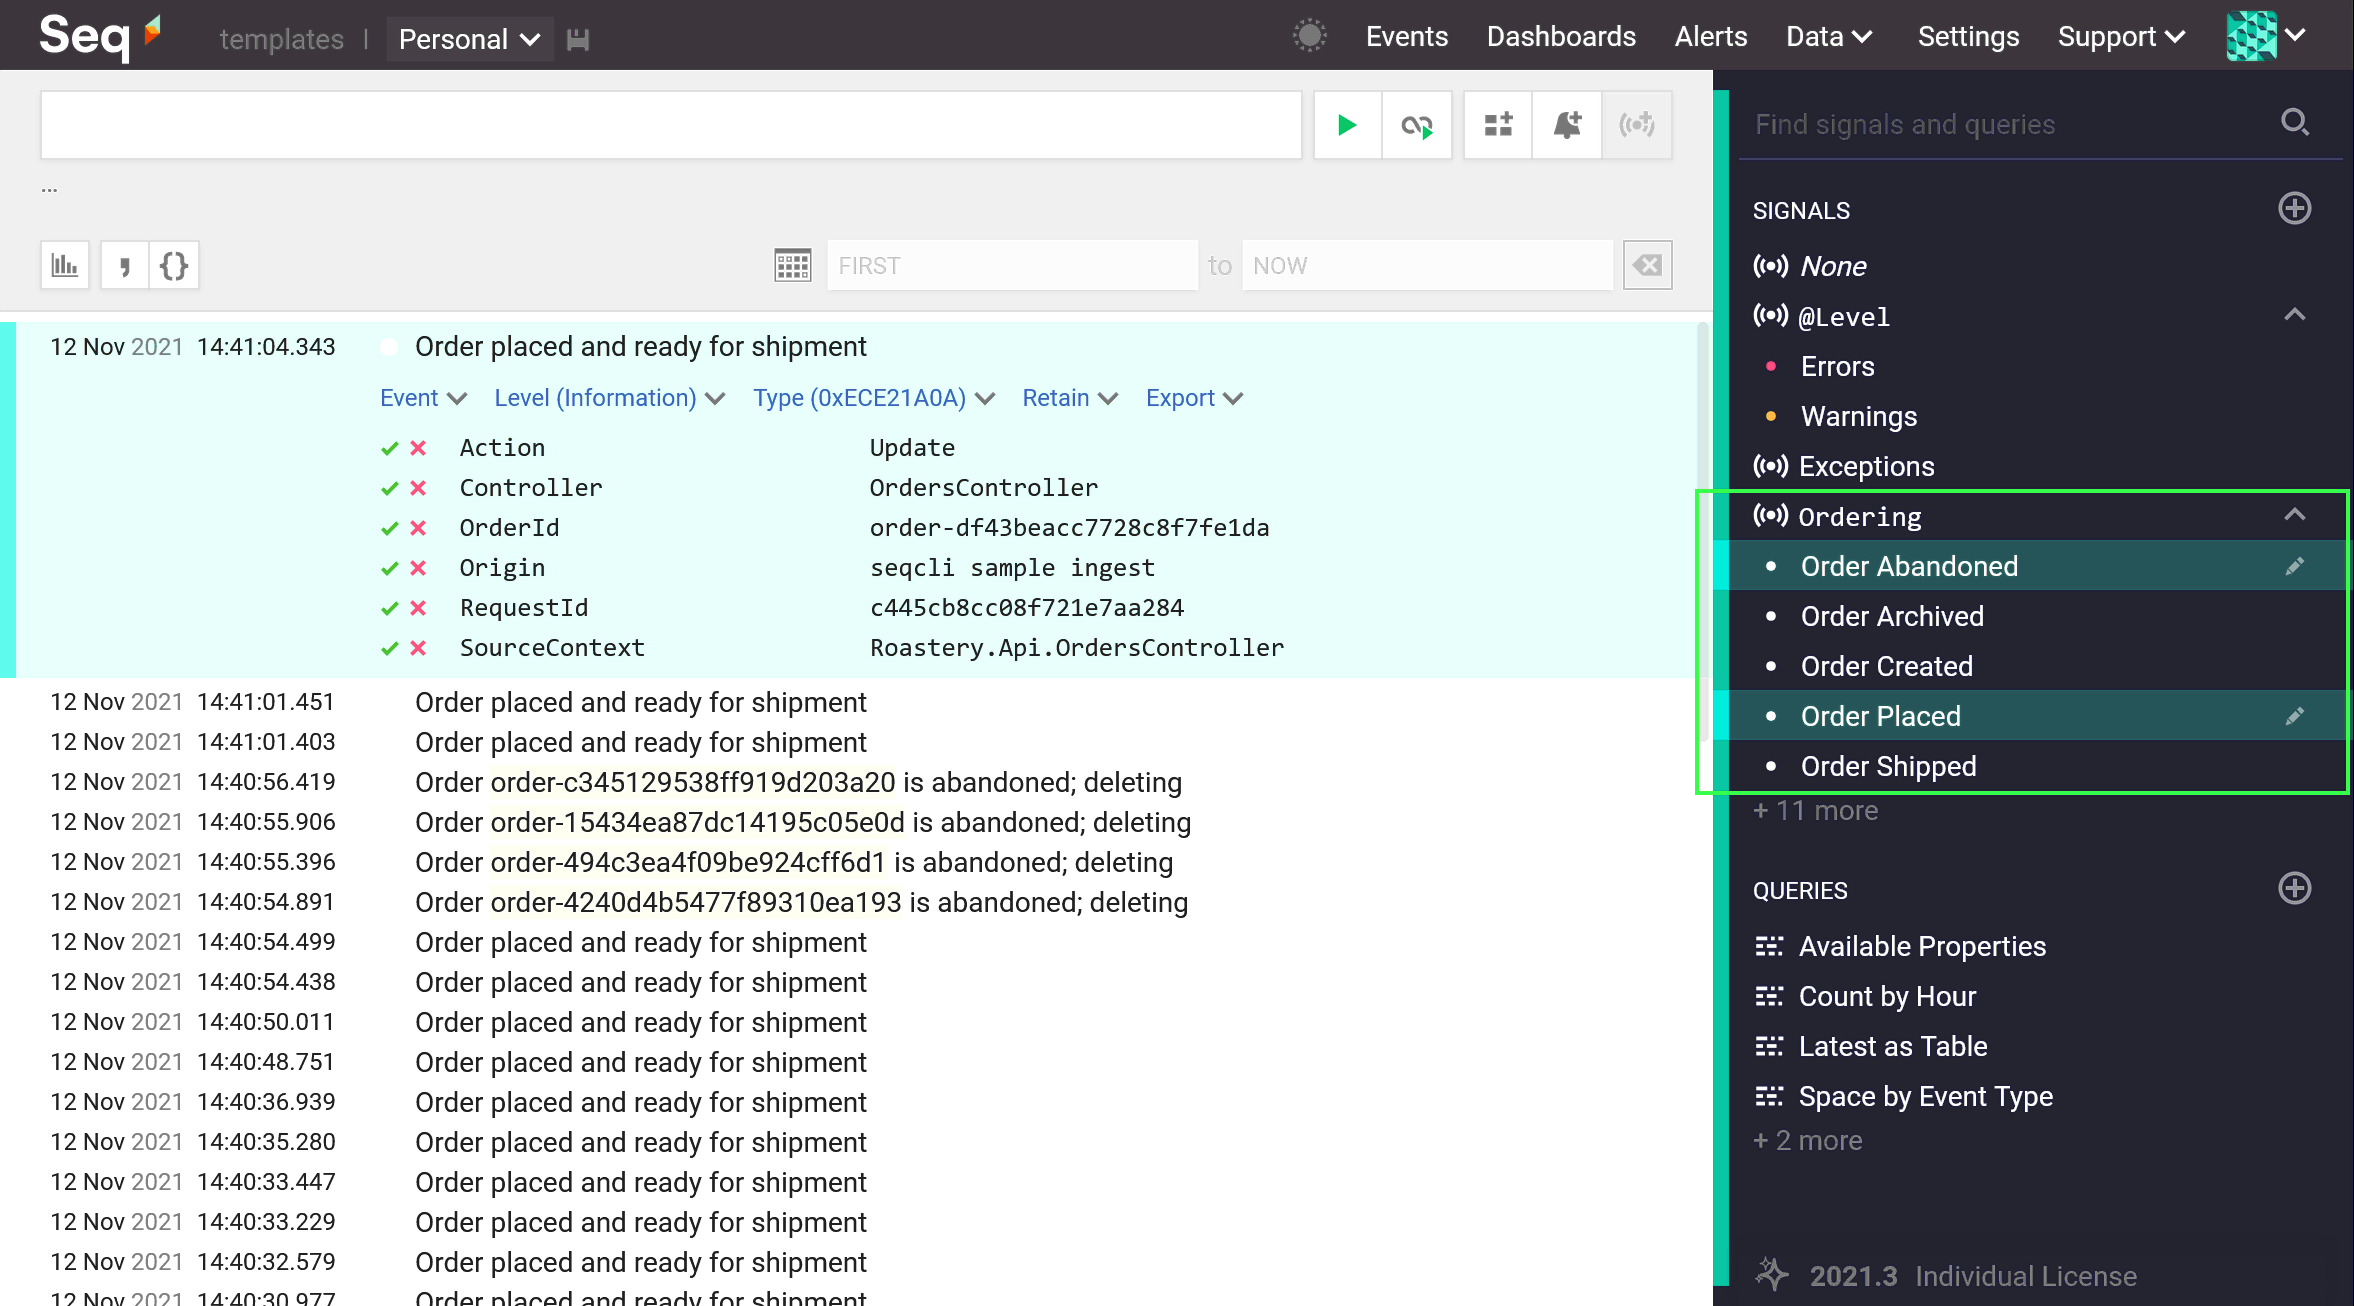Show the bar chart histogram icon
The width and height of the screenshot is (2354, 1306).
tap(65, 265)
